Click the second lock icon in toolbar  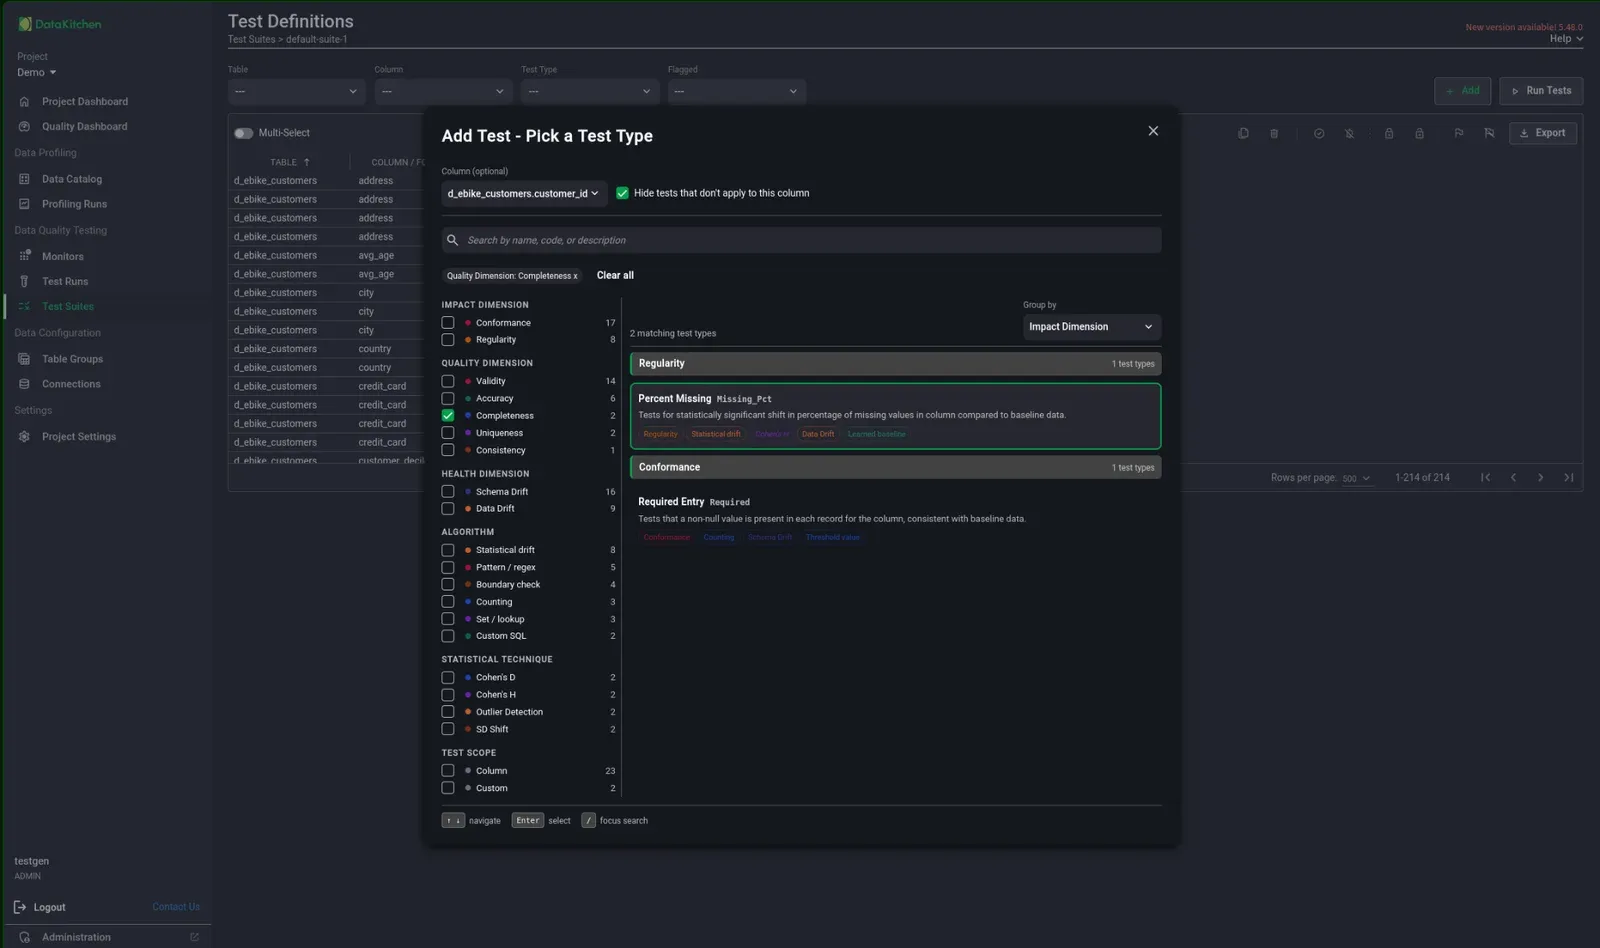point(1419,133)
